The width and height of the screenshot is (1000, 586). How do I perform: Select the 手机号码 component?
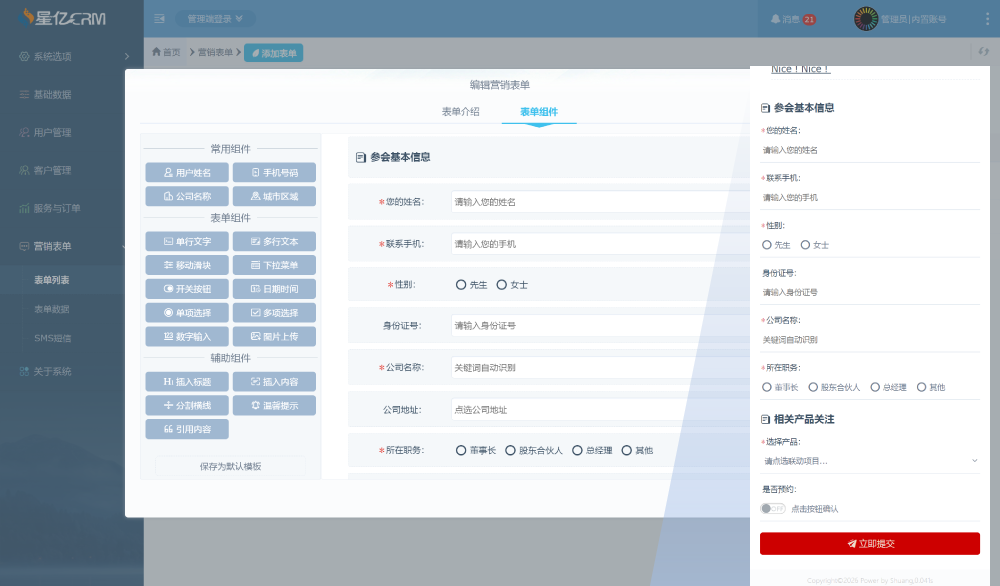pyautogui.click(x=274, y=171)
